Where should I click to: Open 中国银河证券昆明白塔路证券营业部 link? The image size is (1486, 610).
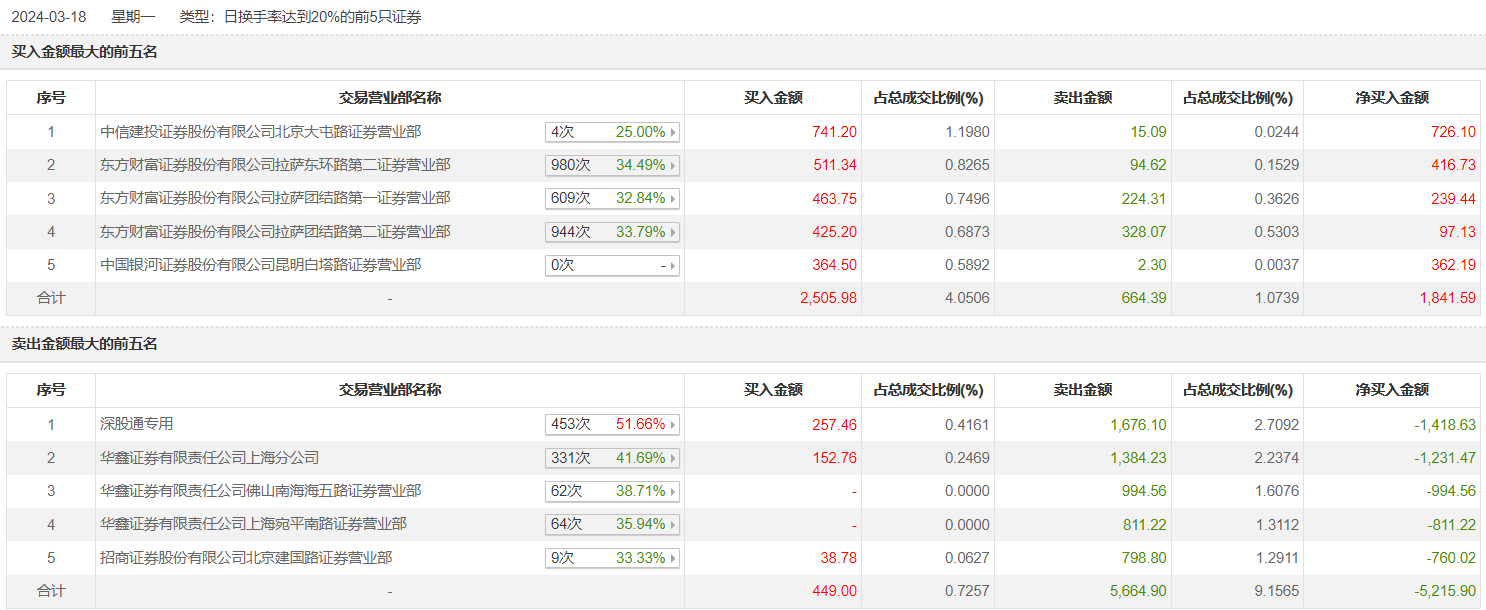click(261, 265)
